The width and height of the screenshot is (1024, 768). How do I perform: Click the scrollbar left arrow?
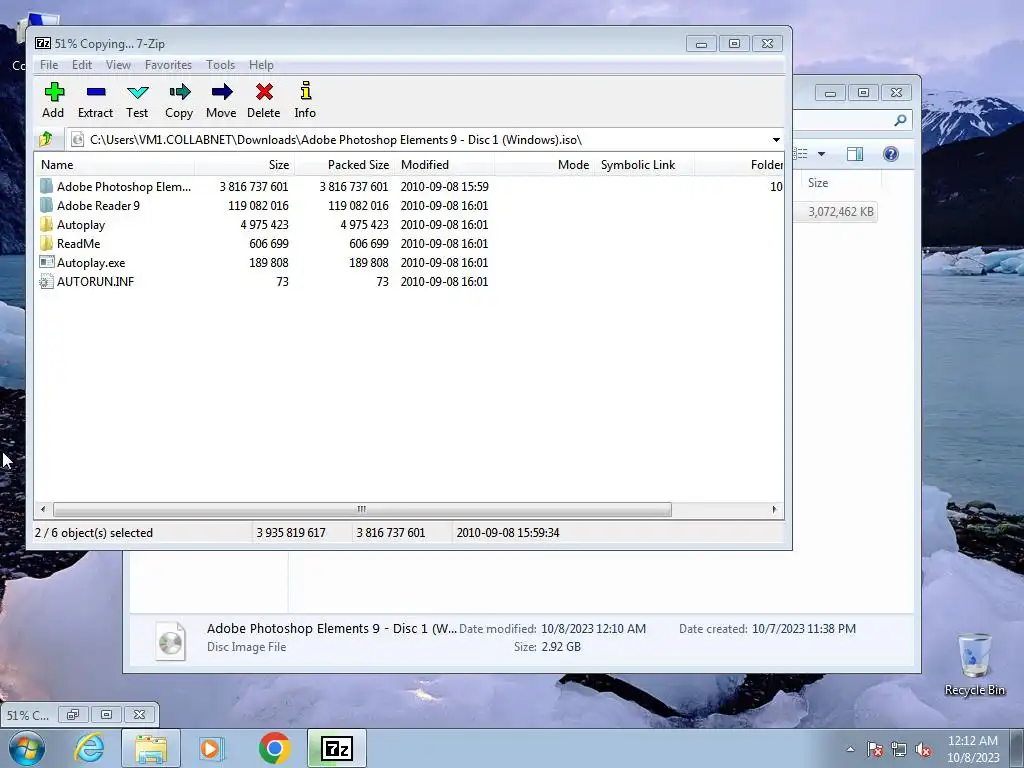(43, 509)
